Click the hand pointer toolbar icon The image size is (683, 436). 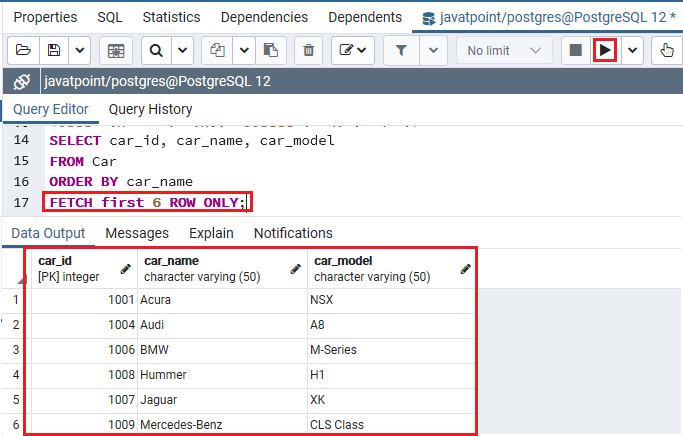point(666,51)
